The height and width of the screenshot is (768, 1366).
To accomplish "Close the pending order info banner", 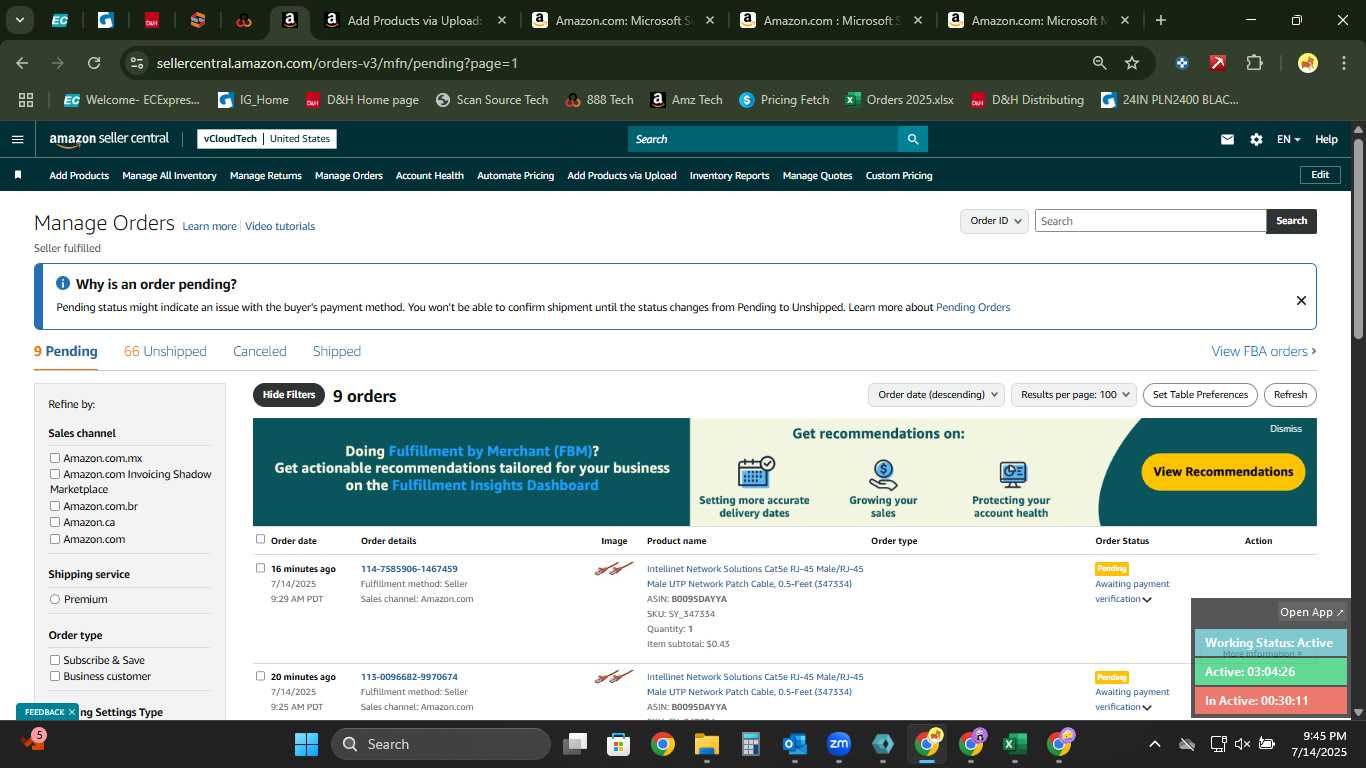I will (x=1301, y=300).
